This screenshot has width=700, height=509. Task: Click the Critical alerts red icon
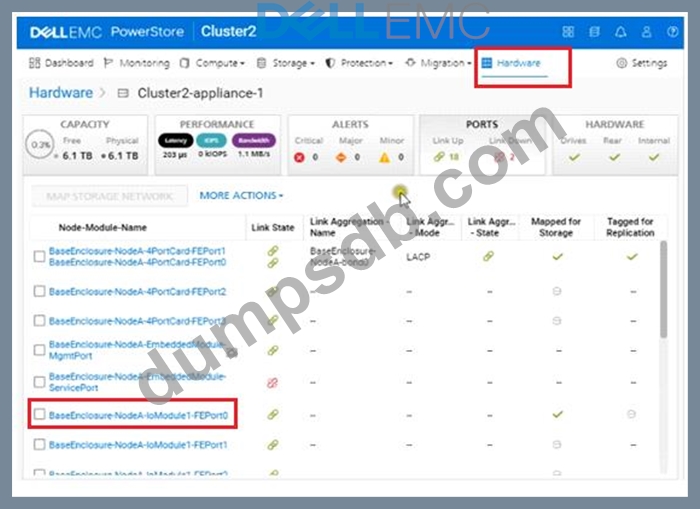(299, 157)
